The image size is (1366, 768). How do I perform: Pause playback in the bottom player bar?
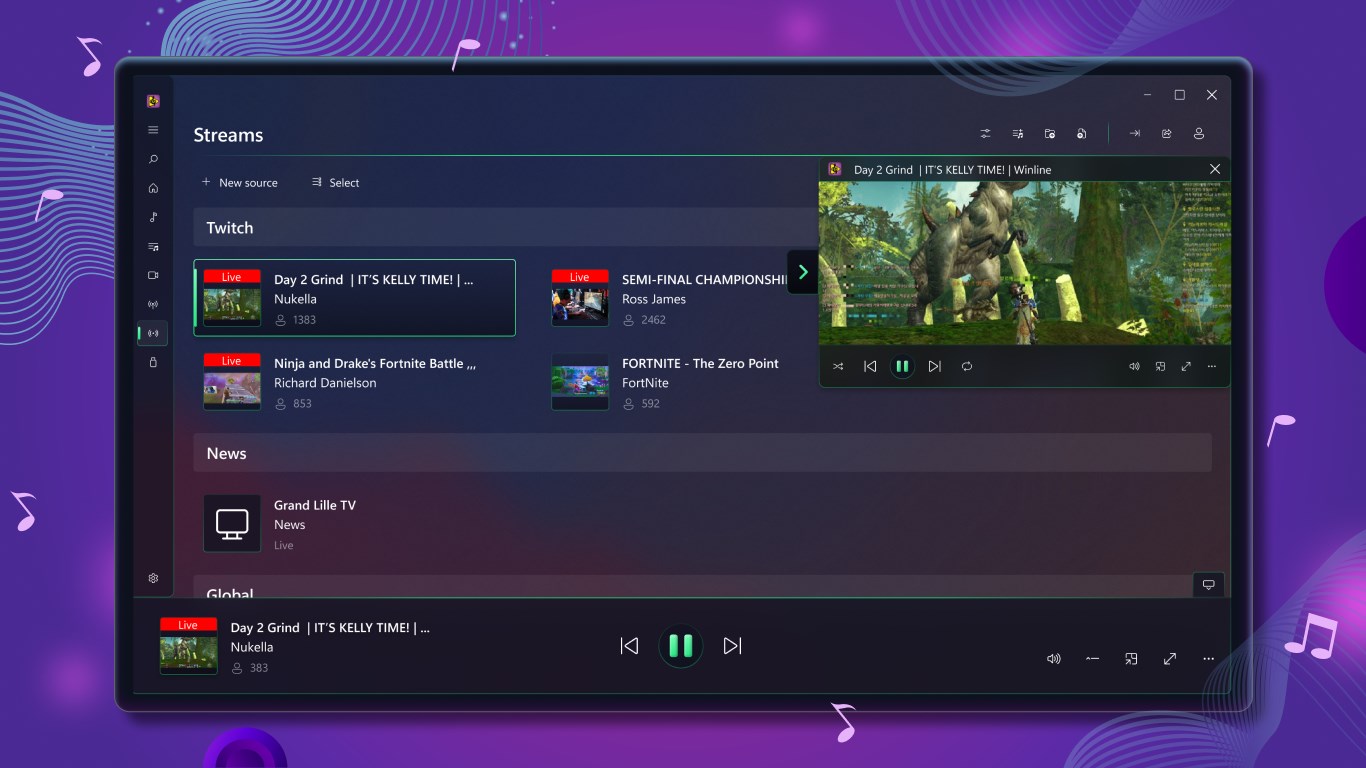(x=681, y=646)
